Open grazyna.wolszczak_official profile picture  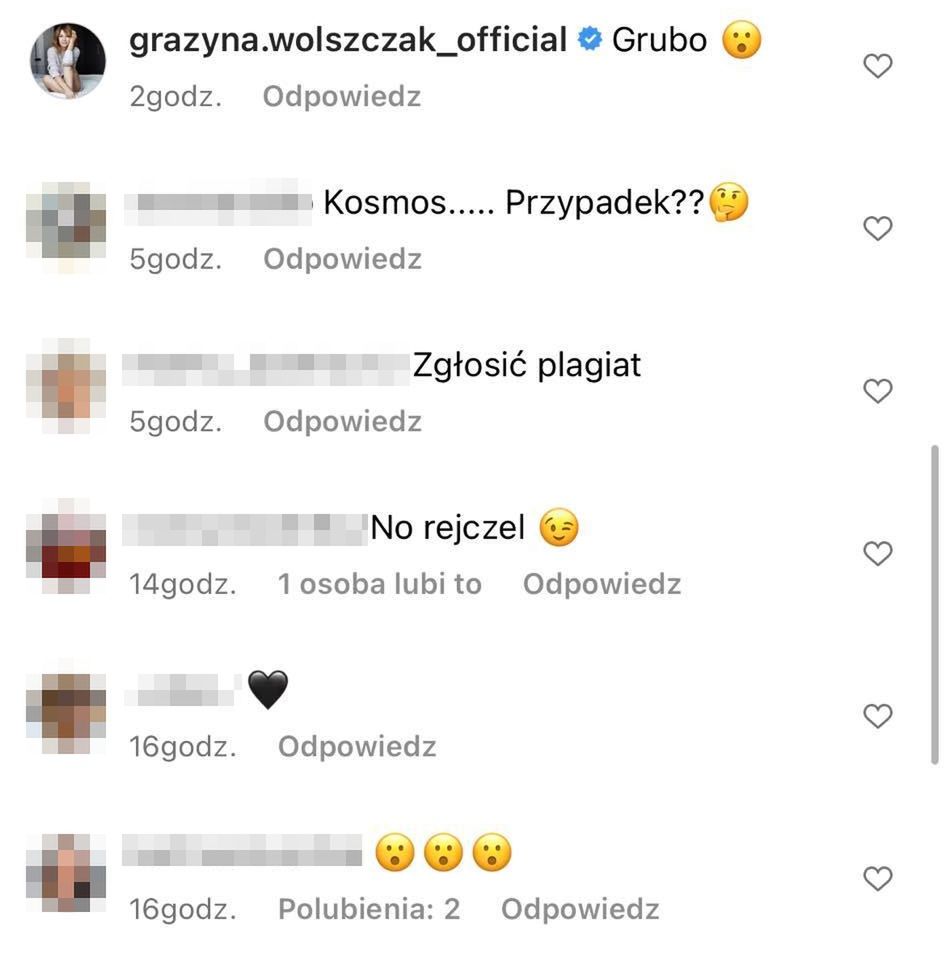(x=68, y=61)
